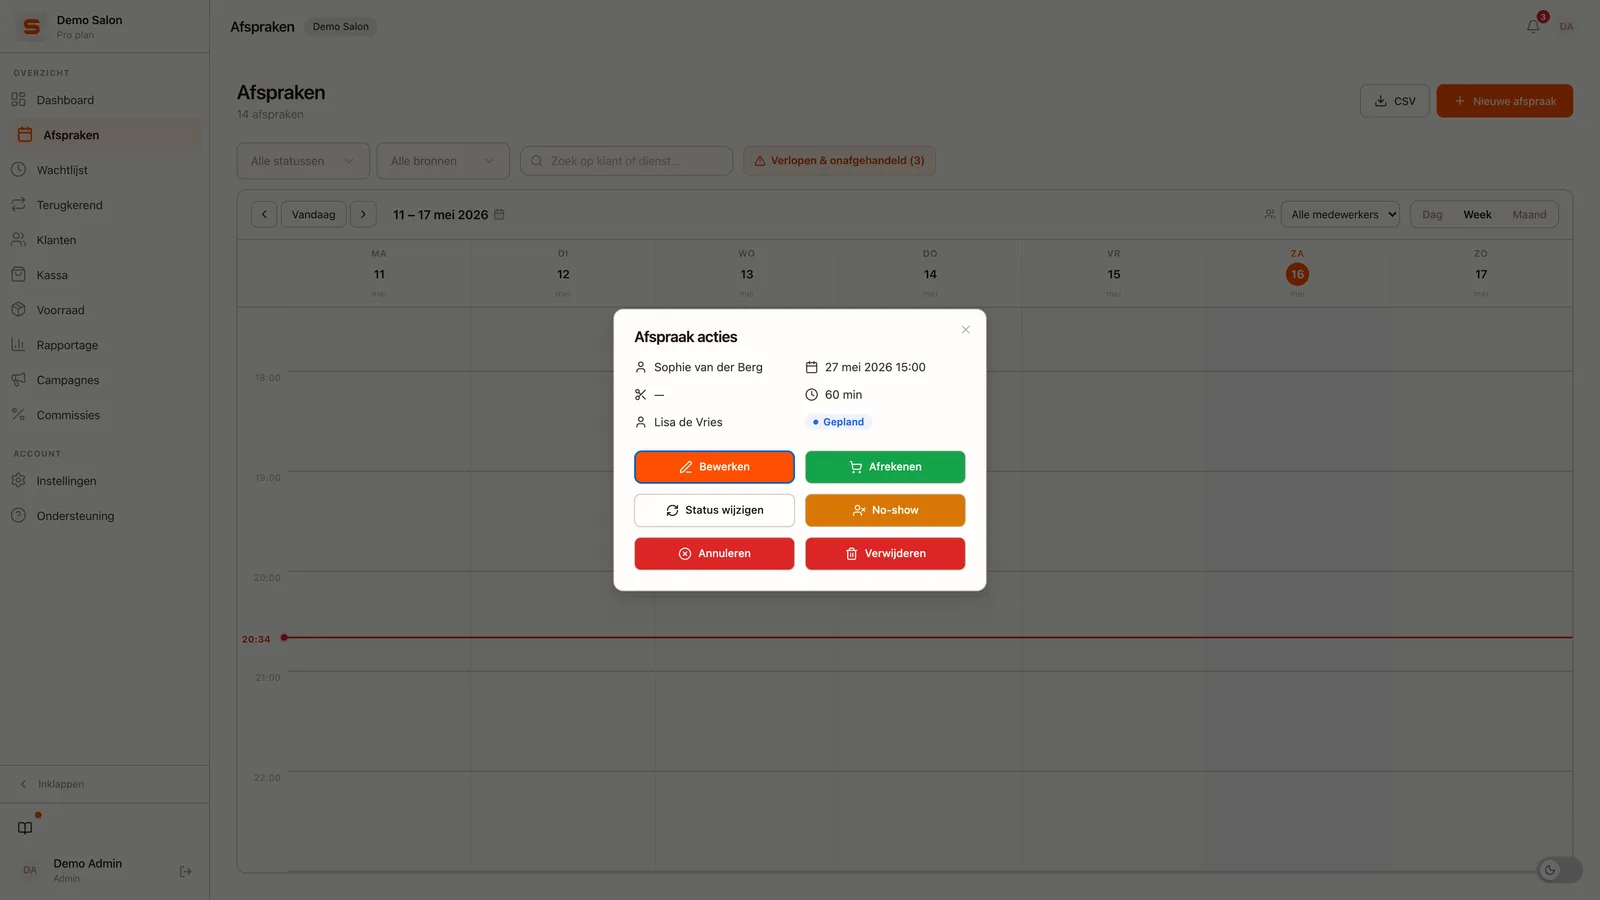
Task: Collapse sidebar with Inklappen
Action: click(x=104, y=784)
